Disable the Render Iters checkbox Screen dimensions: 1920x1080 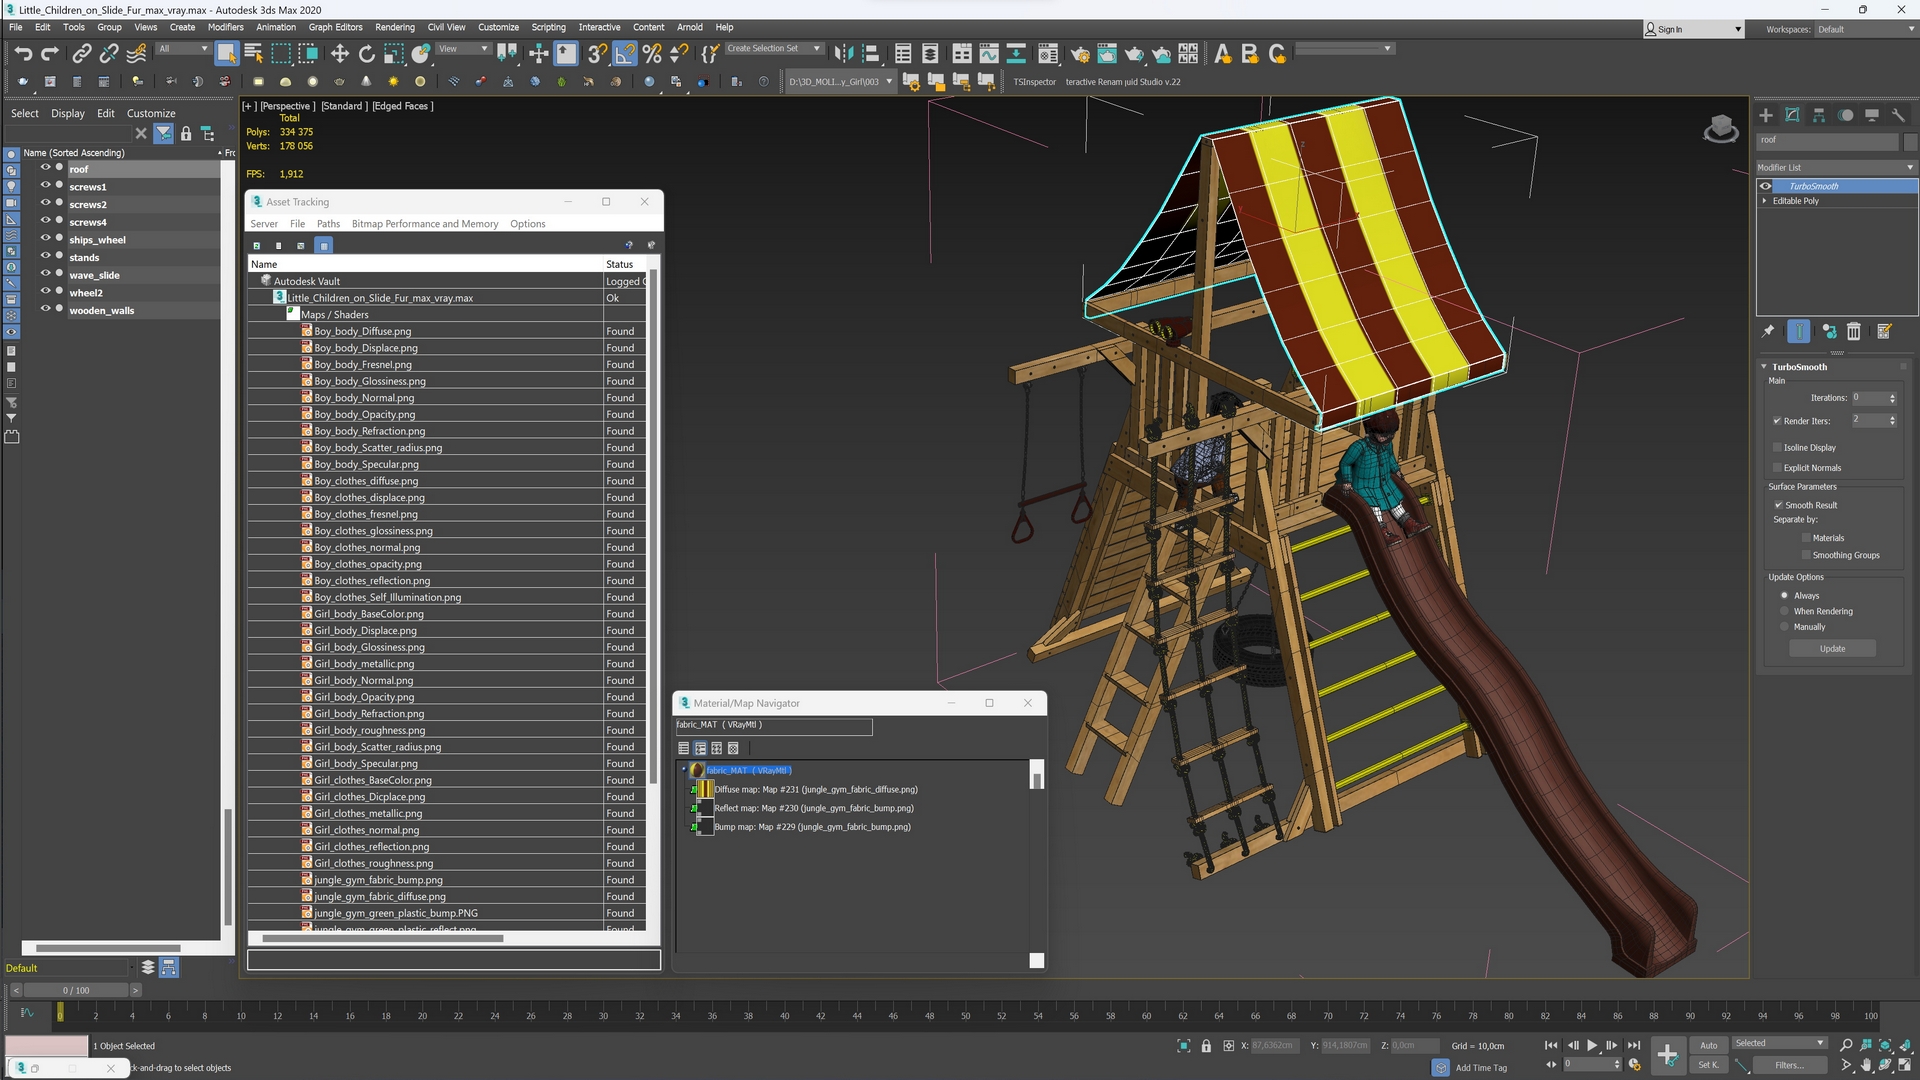point(1777,421)
